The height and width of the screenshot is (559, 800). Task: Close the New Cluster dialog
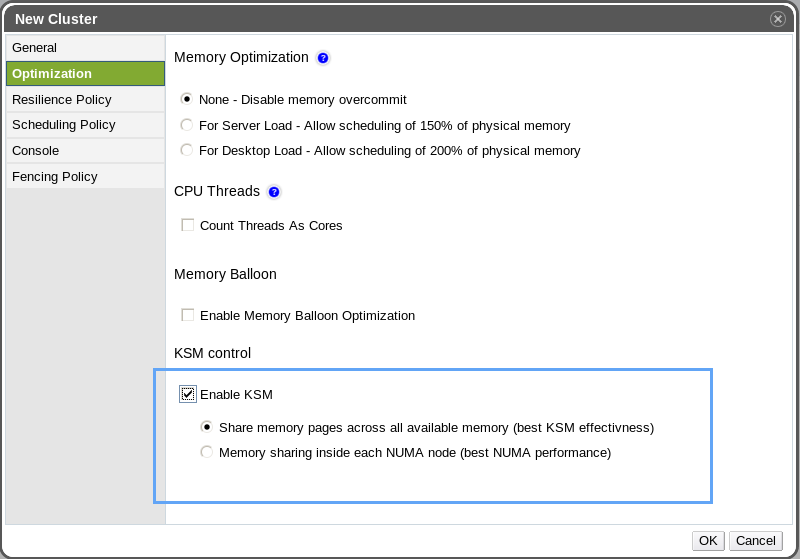click(777, 19)
